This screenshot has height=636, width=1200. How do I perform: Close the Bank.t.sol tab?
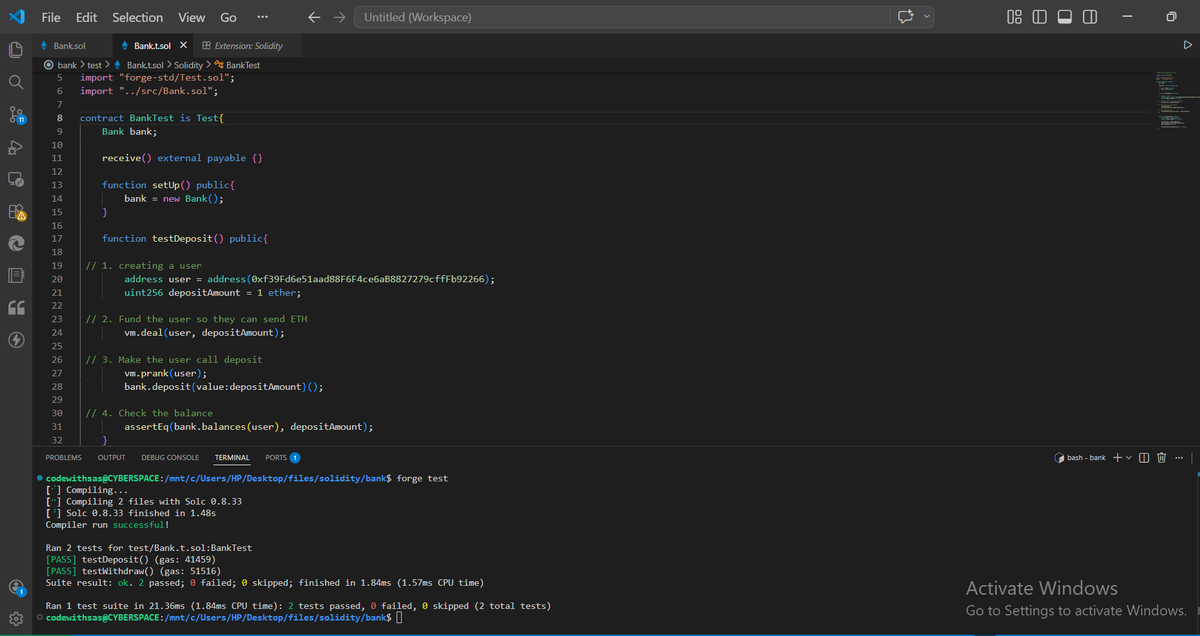point(185,46)
